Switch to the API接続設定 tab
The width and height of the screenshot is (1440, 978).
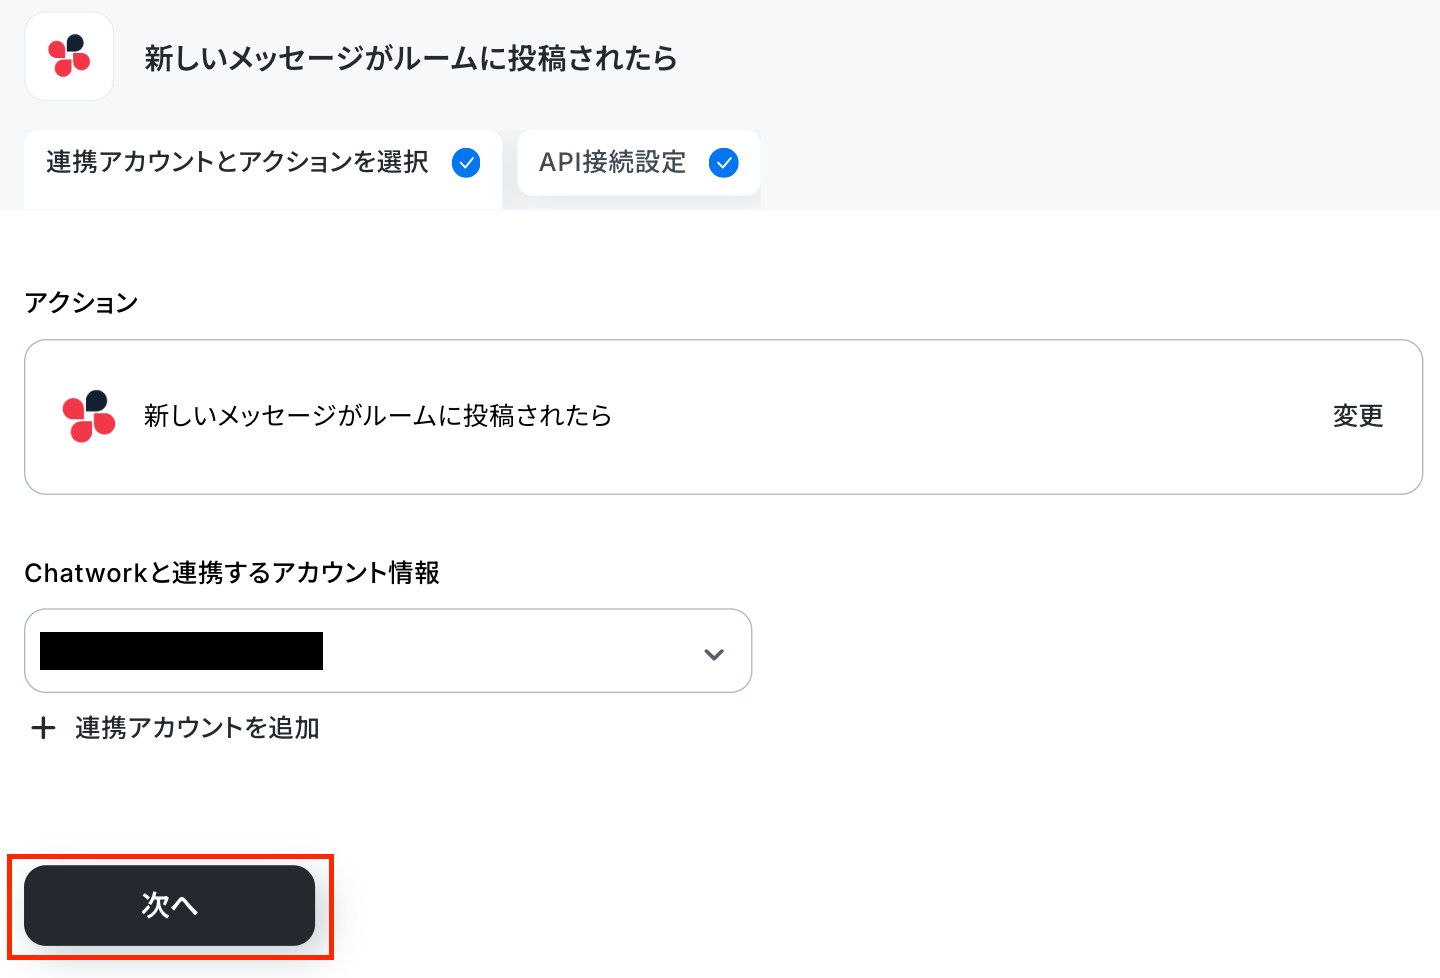[638, 162]
